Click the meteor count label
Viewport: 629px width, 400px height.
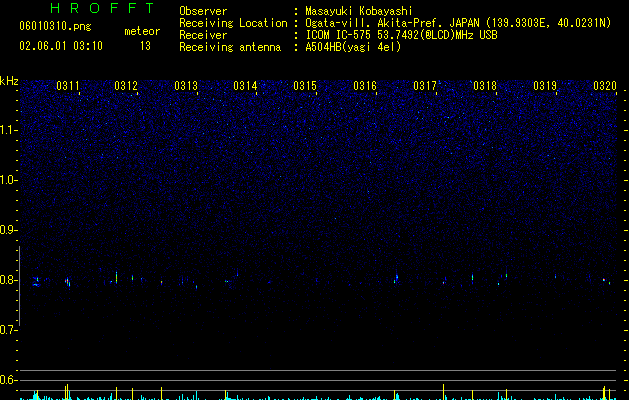tap(142, 31)
